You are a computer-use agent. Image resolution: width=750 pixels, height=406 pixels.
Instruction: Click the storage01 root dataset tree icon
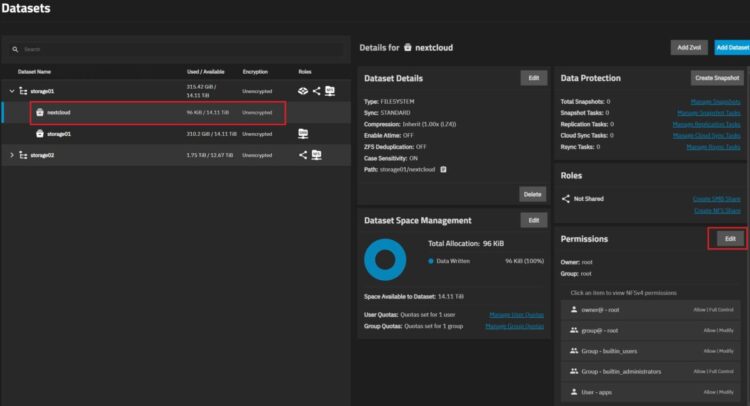(x=23, y=91)
